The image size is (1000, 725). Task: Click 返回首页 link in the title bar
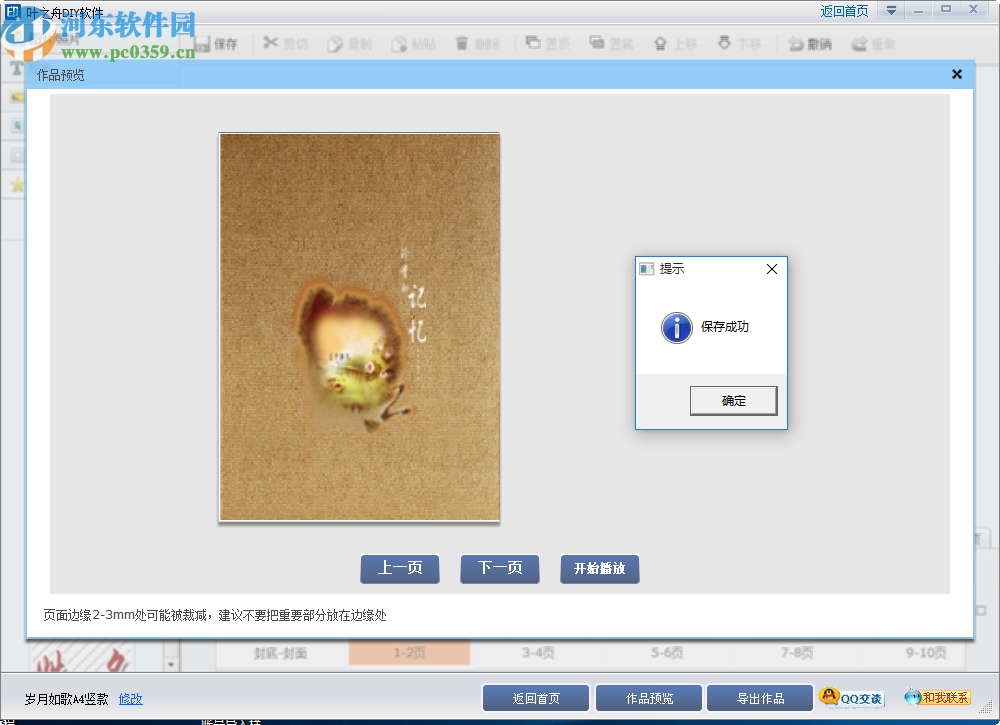coord(844,11)
